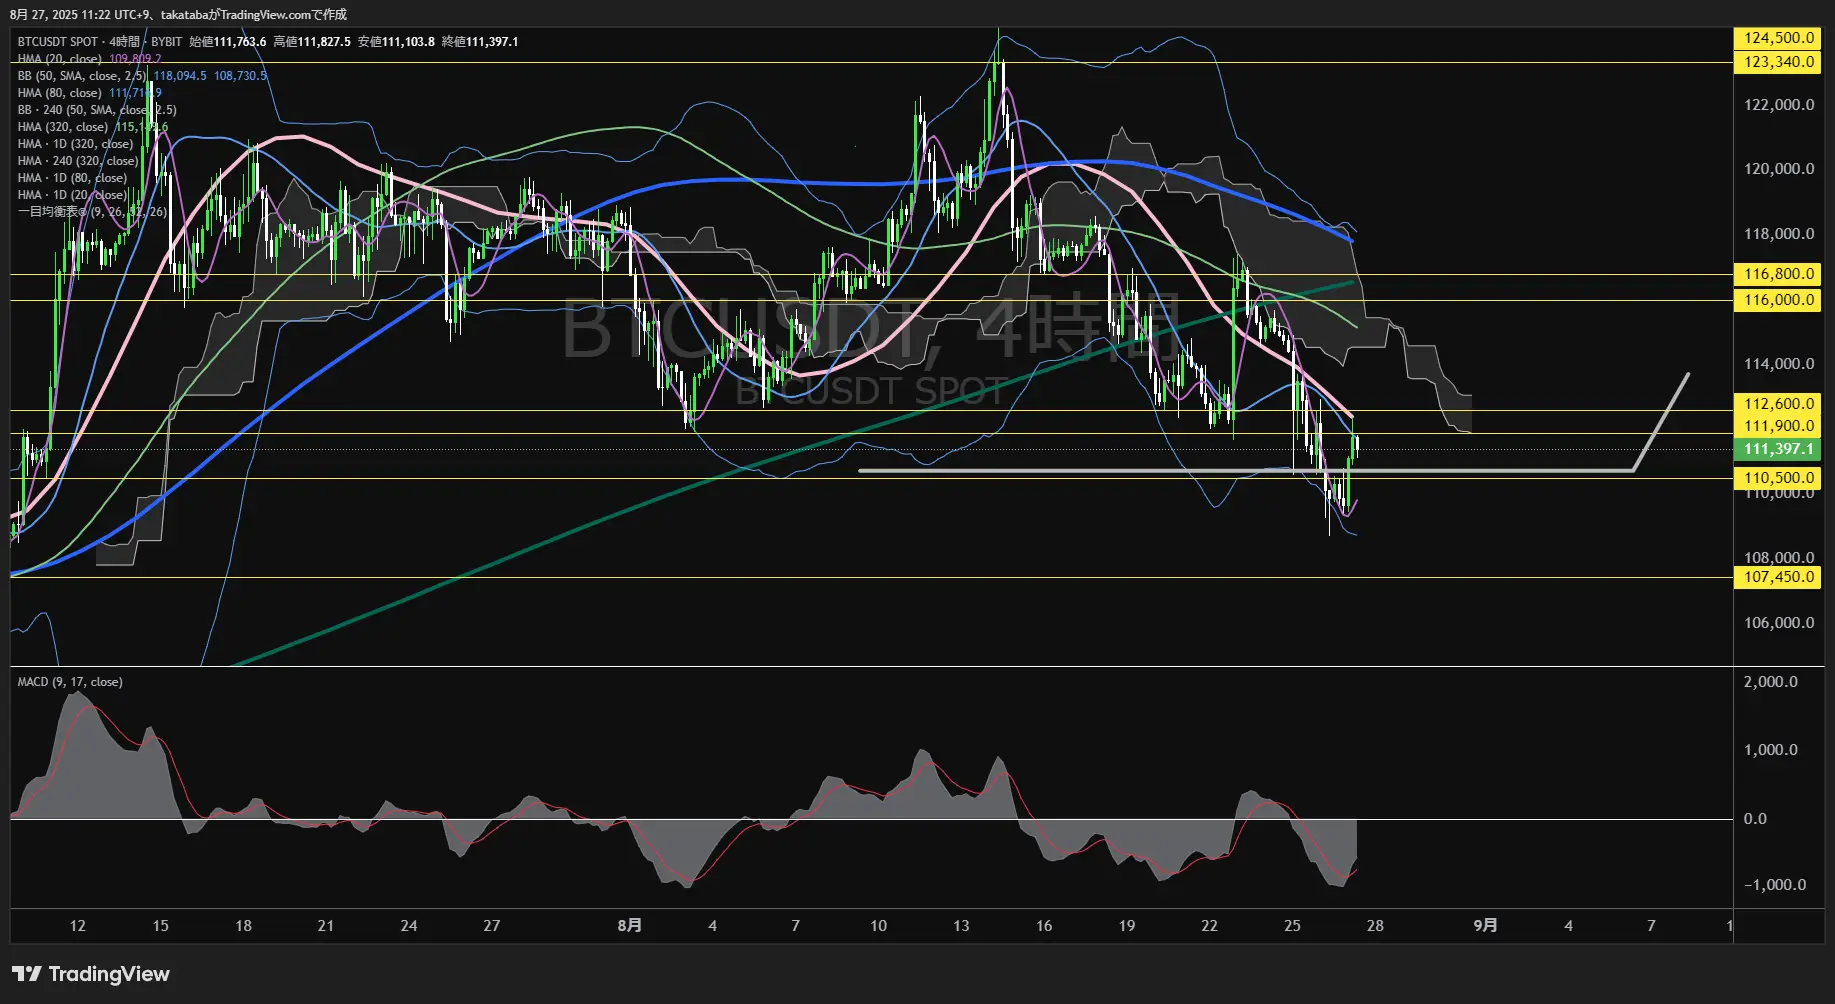Image resolution: width=1835 pixels, height=1004 pixels.
Task: Click the 116,000.0 yellow price label
Action: tap(1777, 300)
